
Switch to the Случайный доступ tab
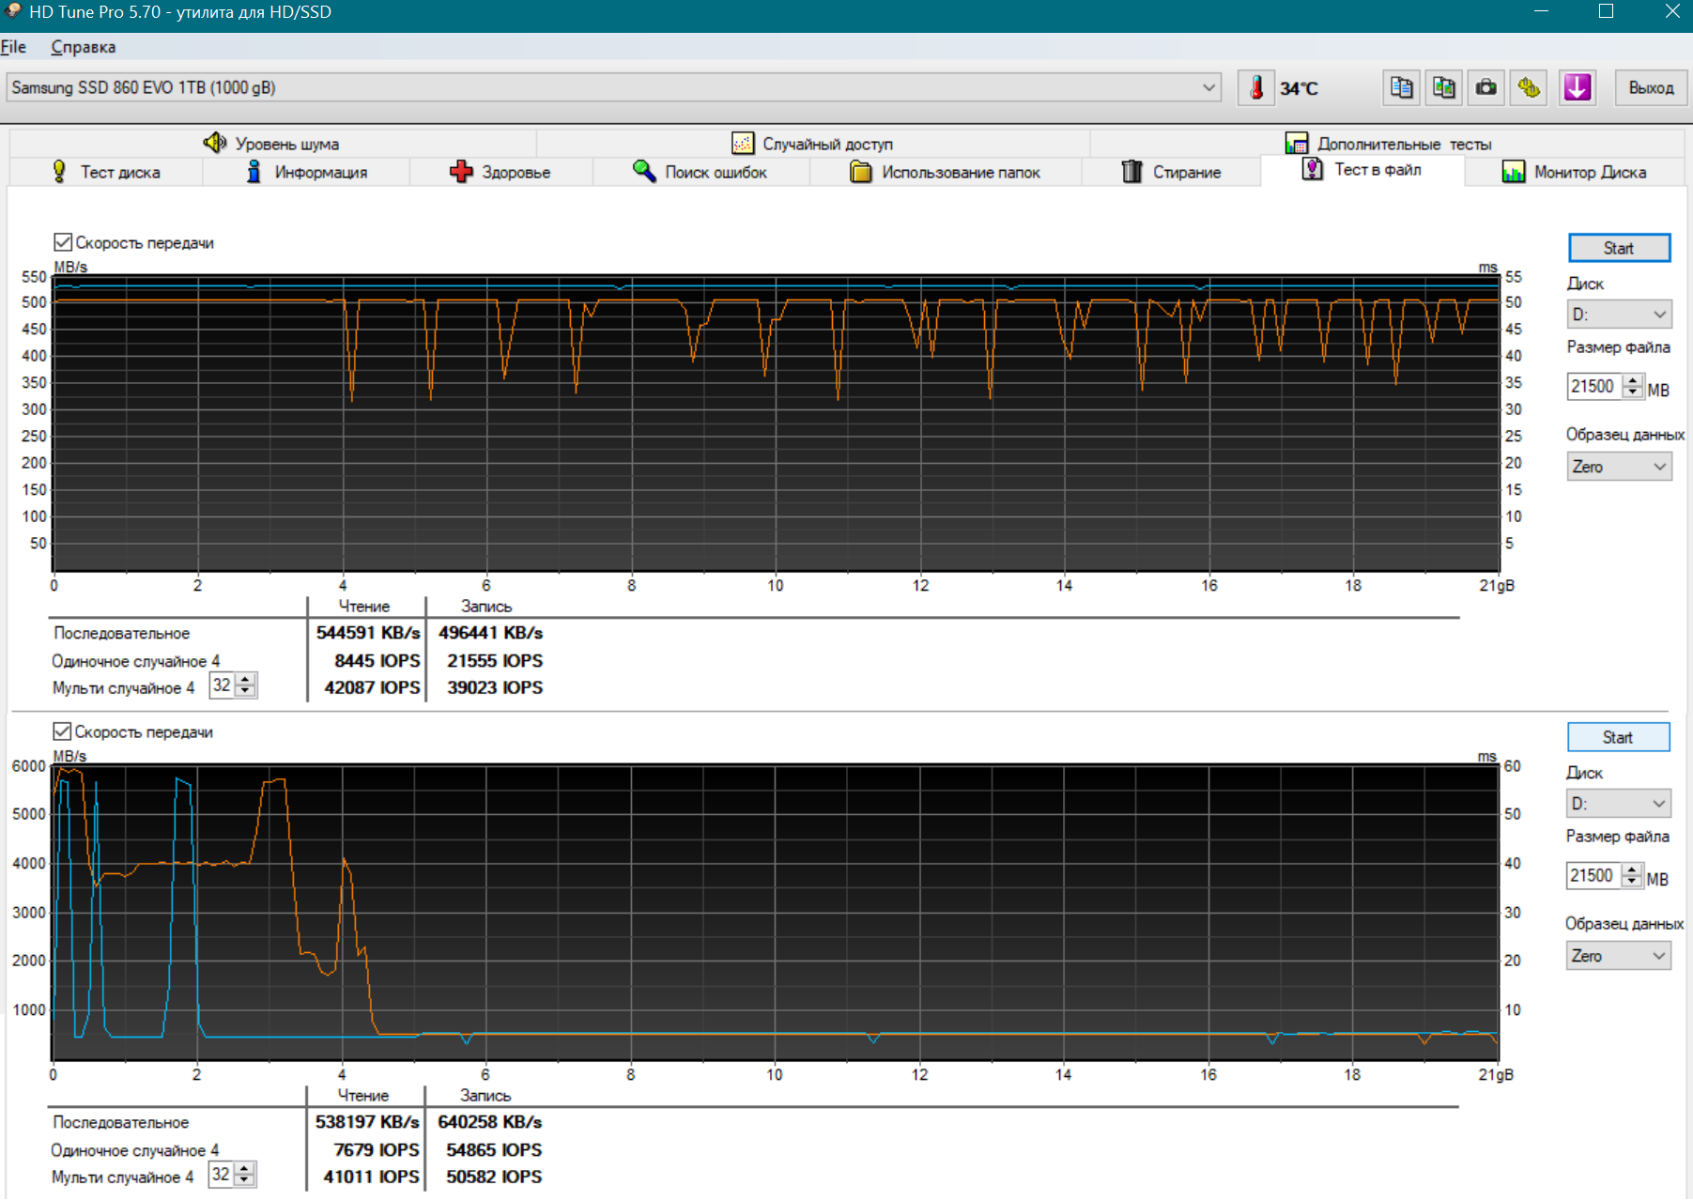[812, 144]
